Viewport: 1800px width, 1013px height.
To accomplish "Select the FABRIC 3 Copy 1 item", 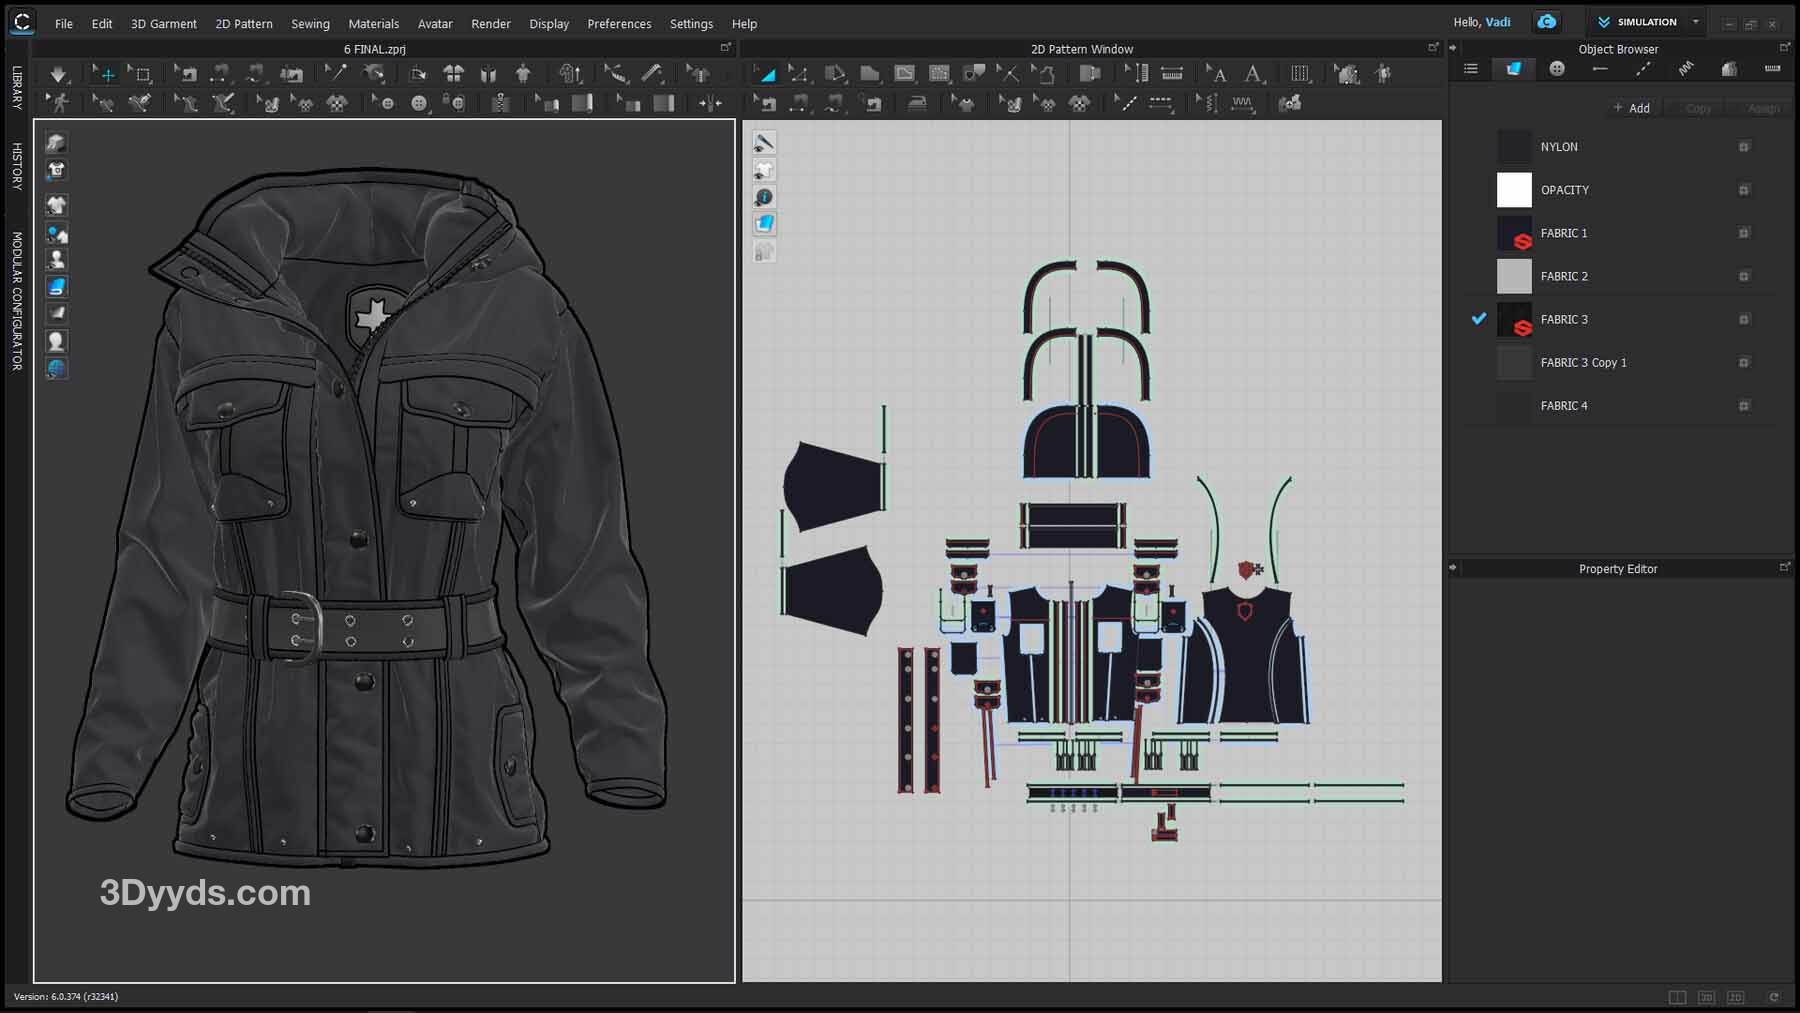I will pos(1583,363).
